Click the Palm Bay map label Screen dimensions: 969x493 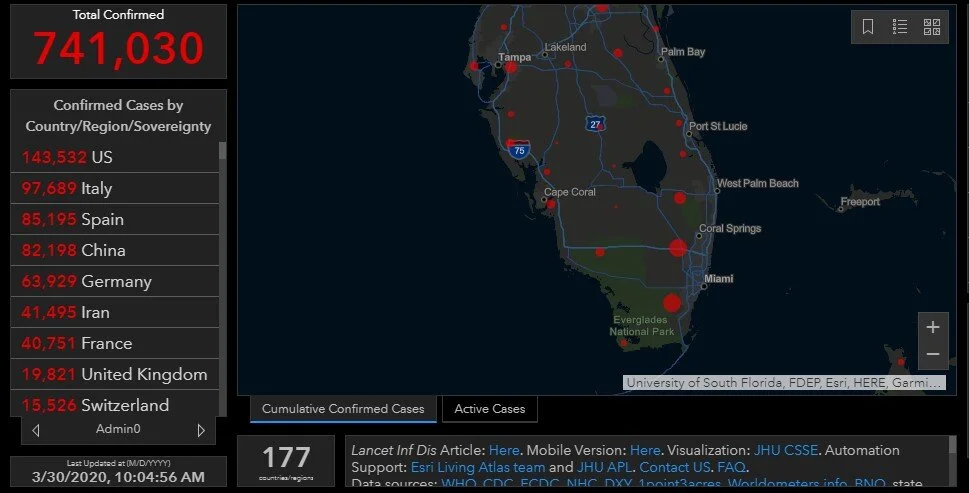pyautogui.click(x=683, y=52)
